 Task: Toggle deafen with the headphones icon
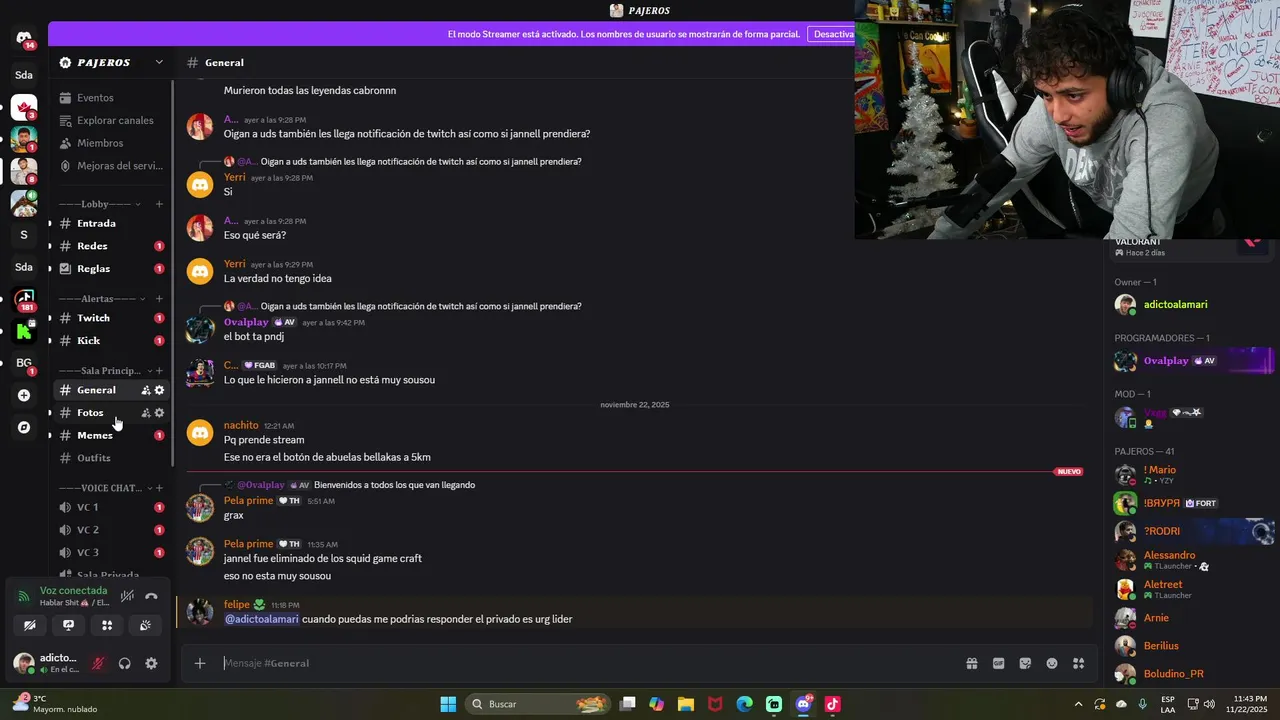pyautogui.click(x=125, y=663)
